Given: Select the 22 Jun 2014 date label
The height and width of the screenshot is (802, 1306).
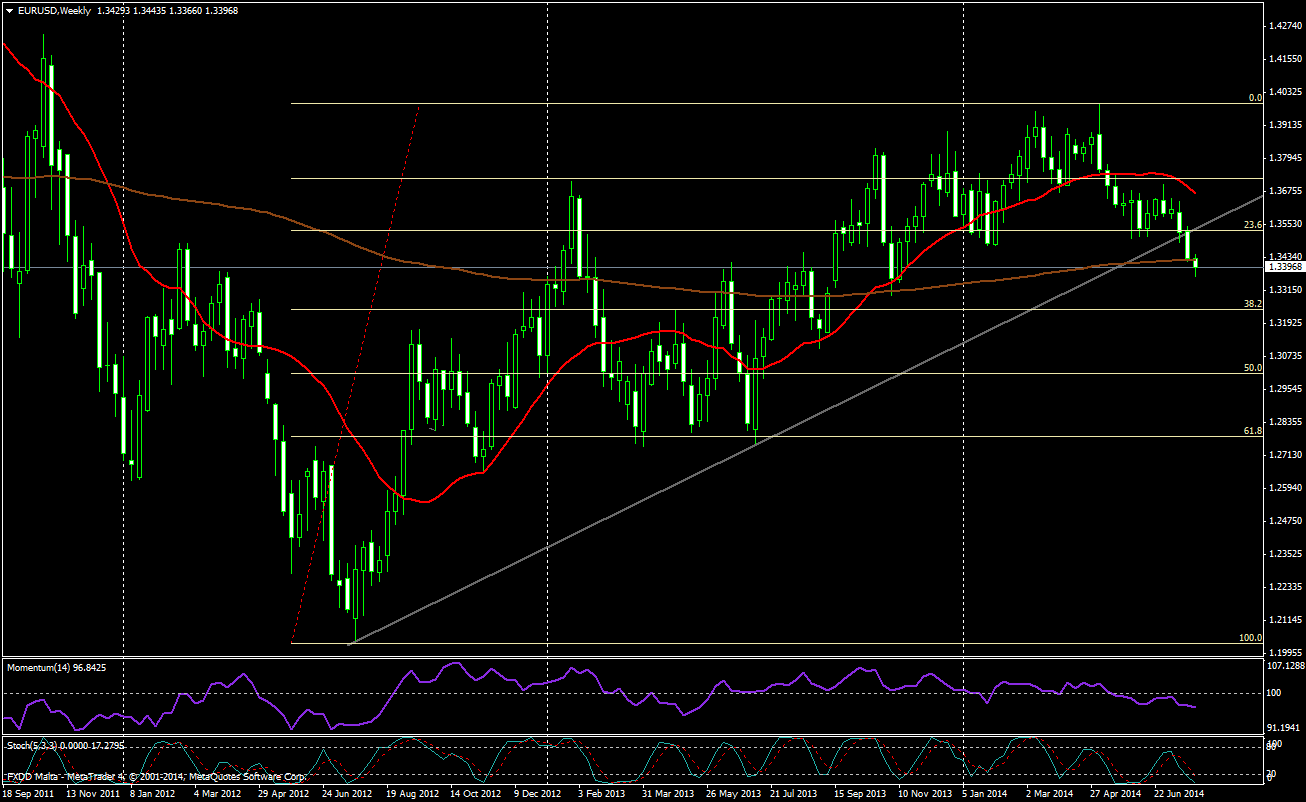Looking at the screenshot, I should click(1176, 794).
